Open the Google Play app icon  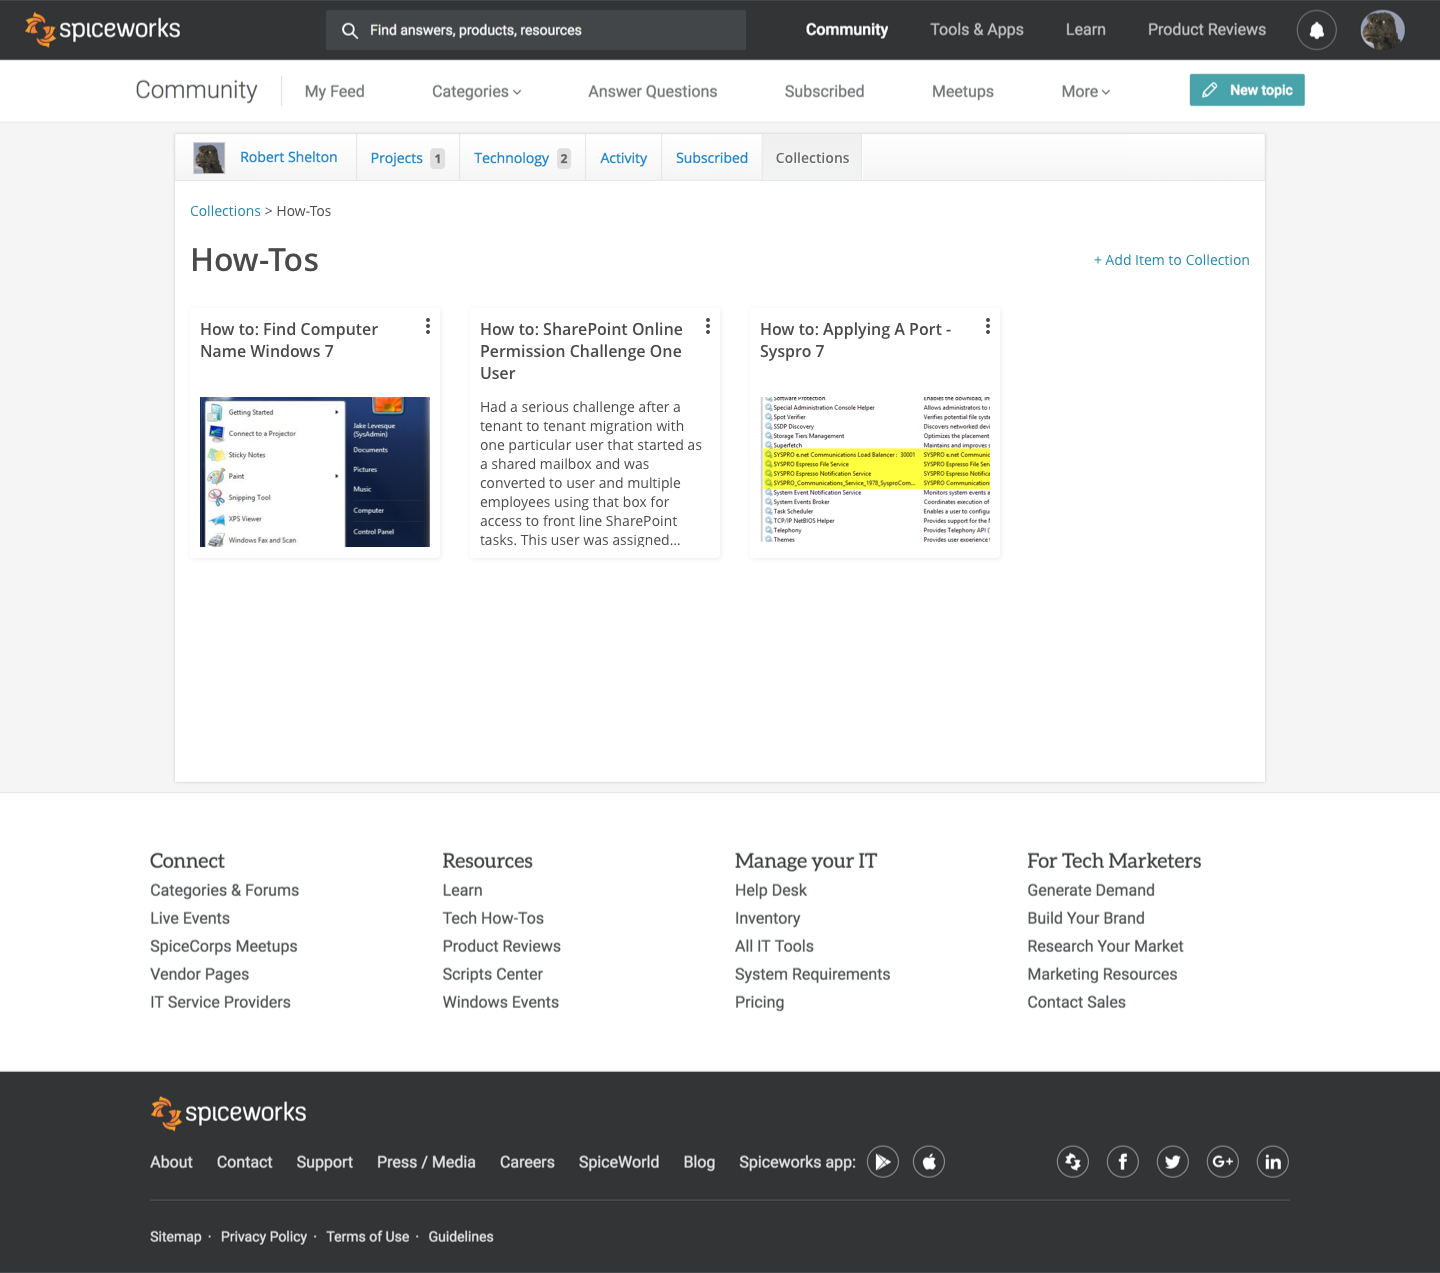883,1162
